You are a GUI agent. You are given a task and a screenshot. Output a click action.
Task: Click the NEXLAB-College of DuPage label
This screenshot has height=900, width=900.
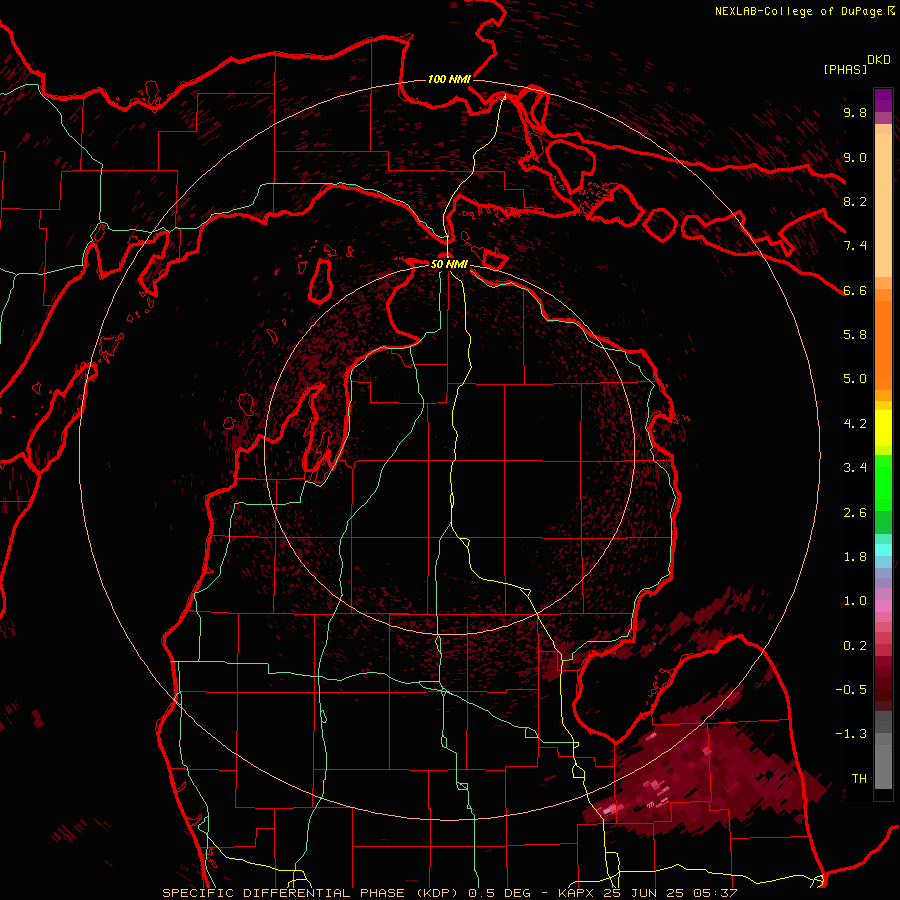tap(798, 11)
